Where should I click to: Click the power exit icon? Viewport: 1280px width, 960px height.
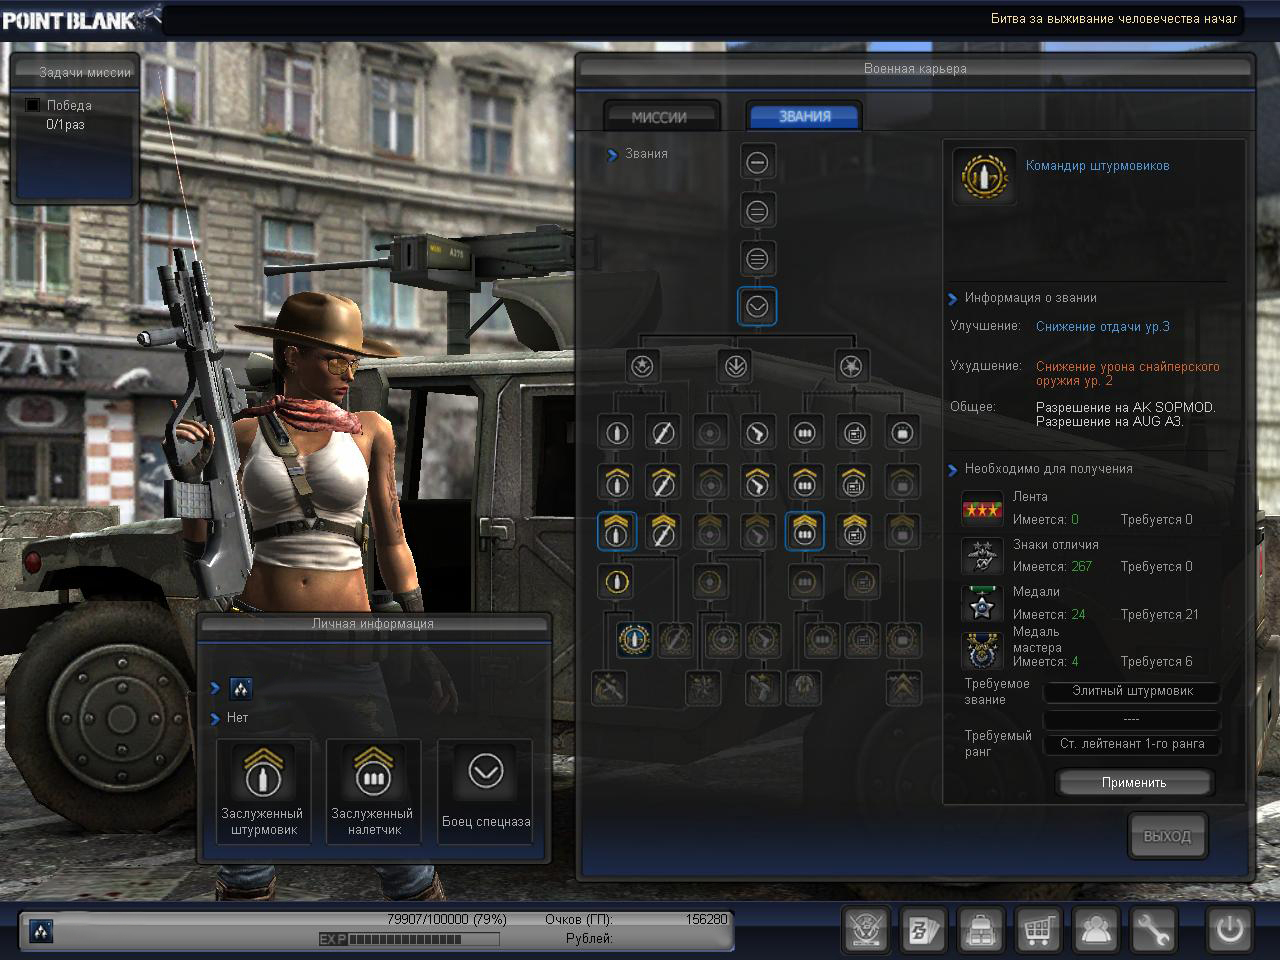(x=1229, y=930)
